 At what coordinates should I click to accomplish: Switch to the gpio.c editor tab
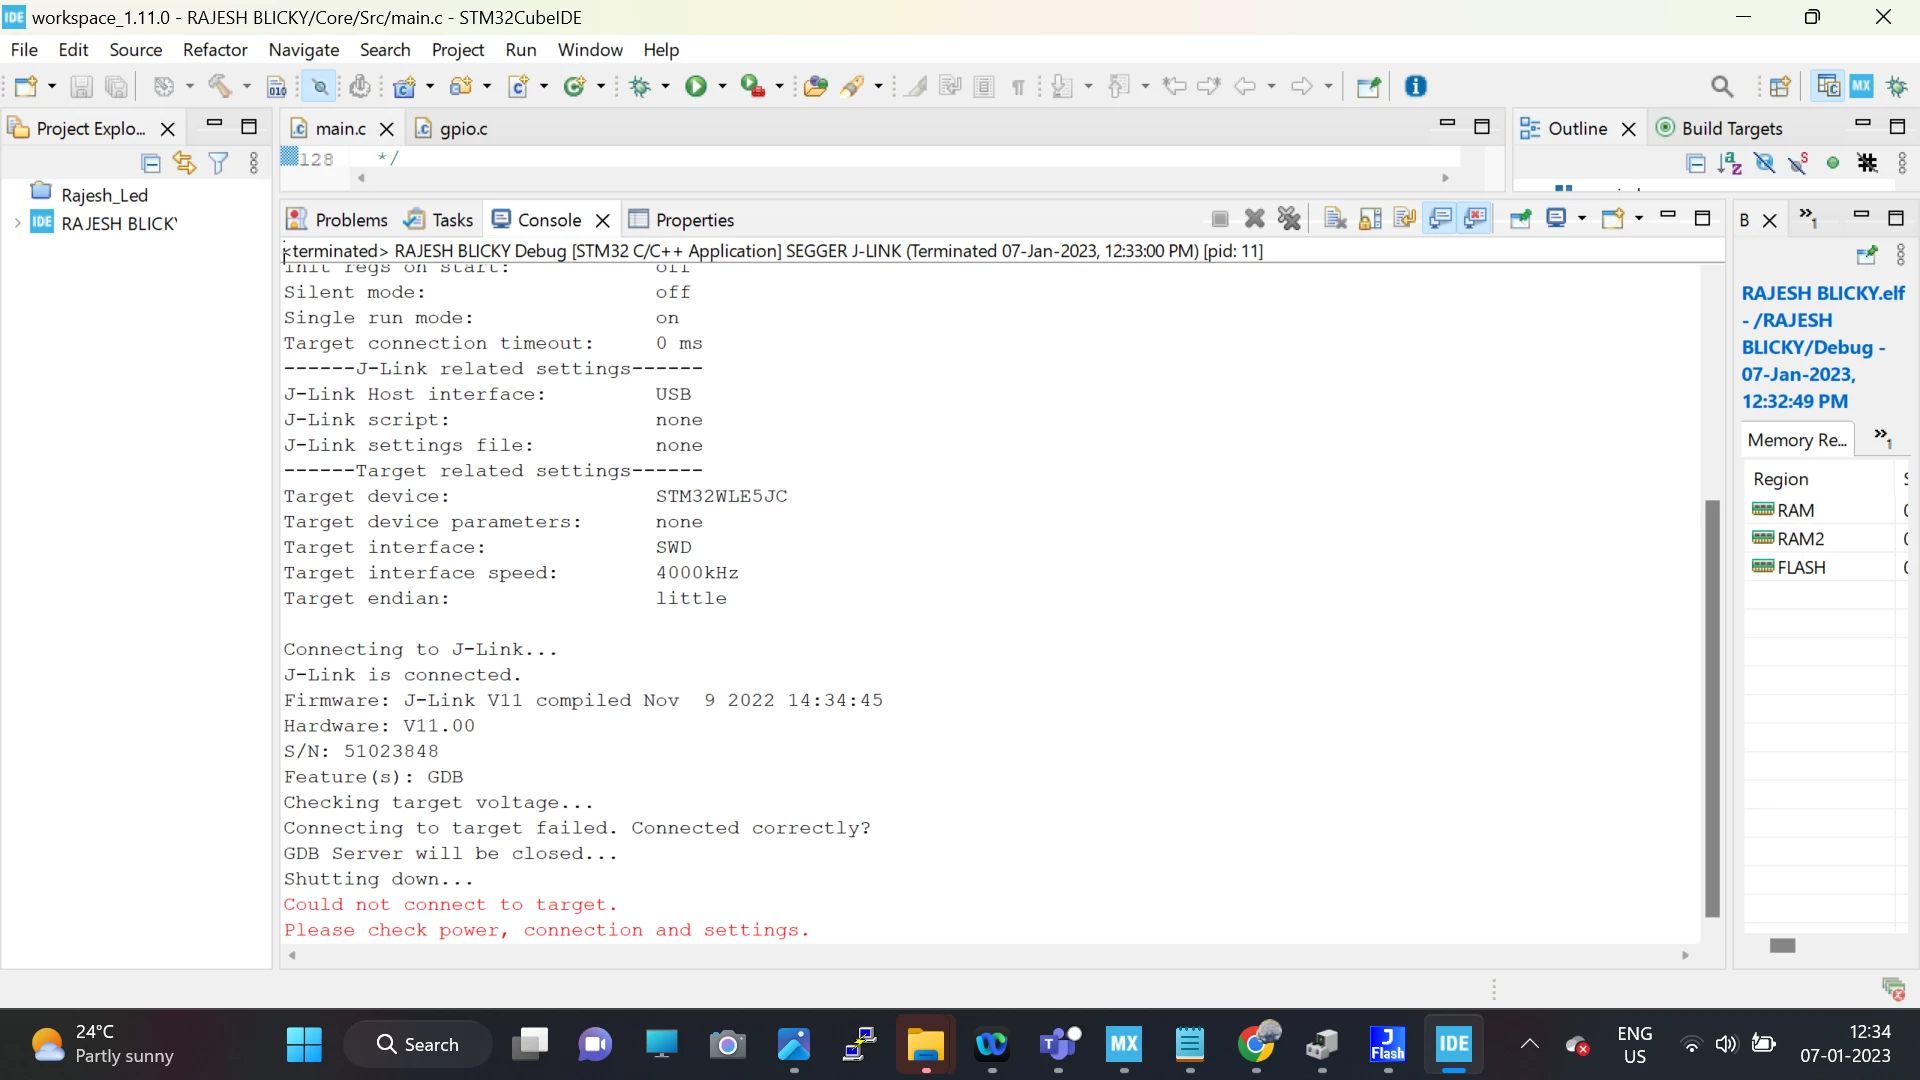pos(452,129)
